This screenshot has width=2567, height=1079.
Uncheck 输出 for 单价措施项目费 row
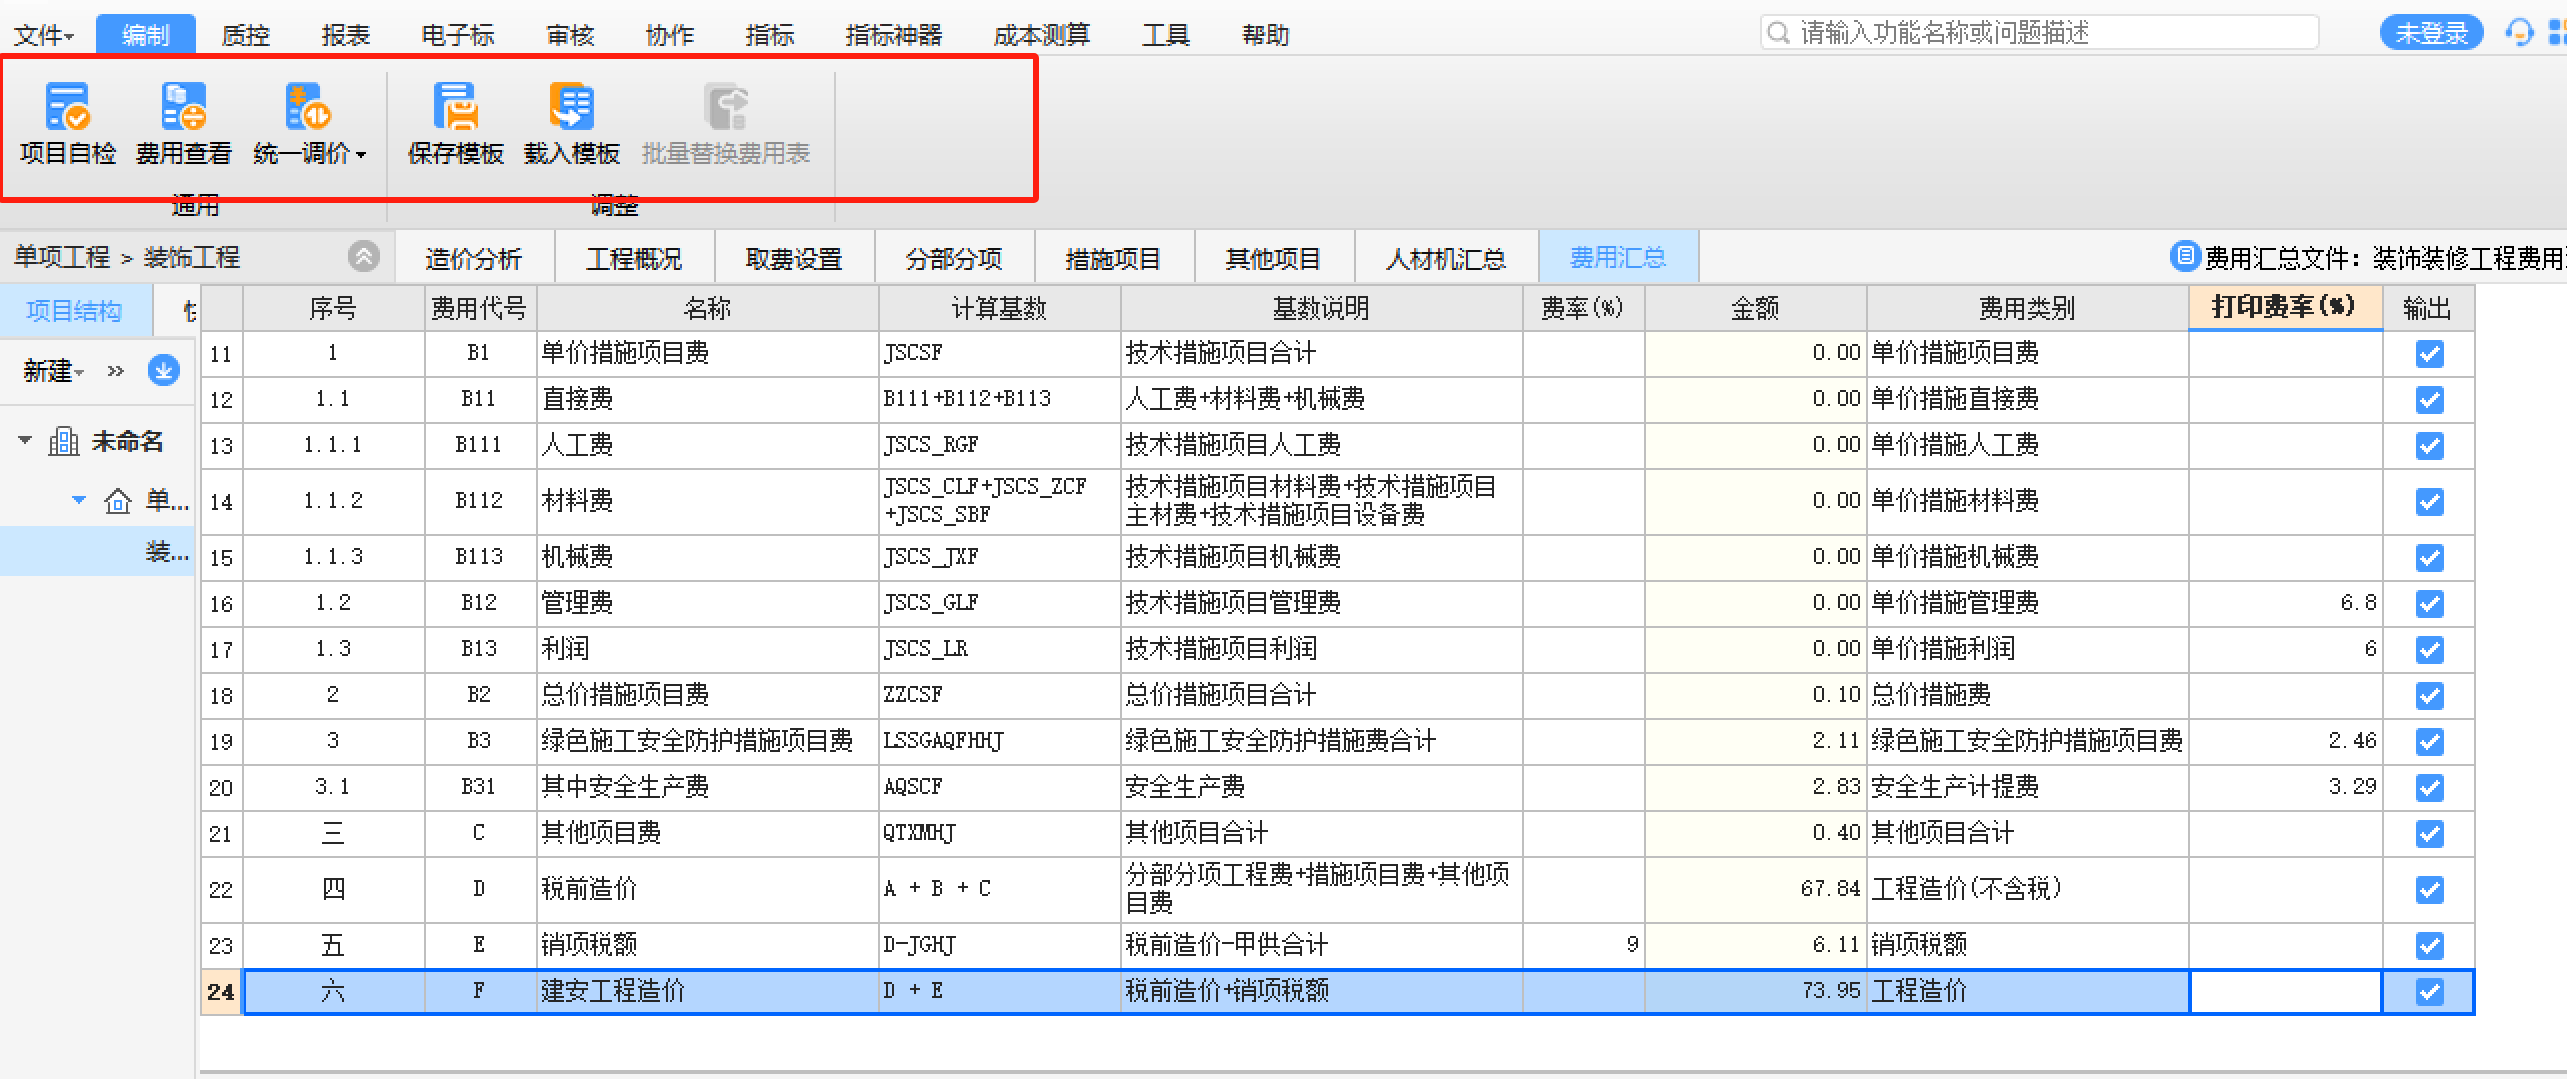coord(2429,353)
